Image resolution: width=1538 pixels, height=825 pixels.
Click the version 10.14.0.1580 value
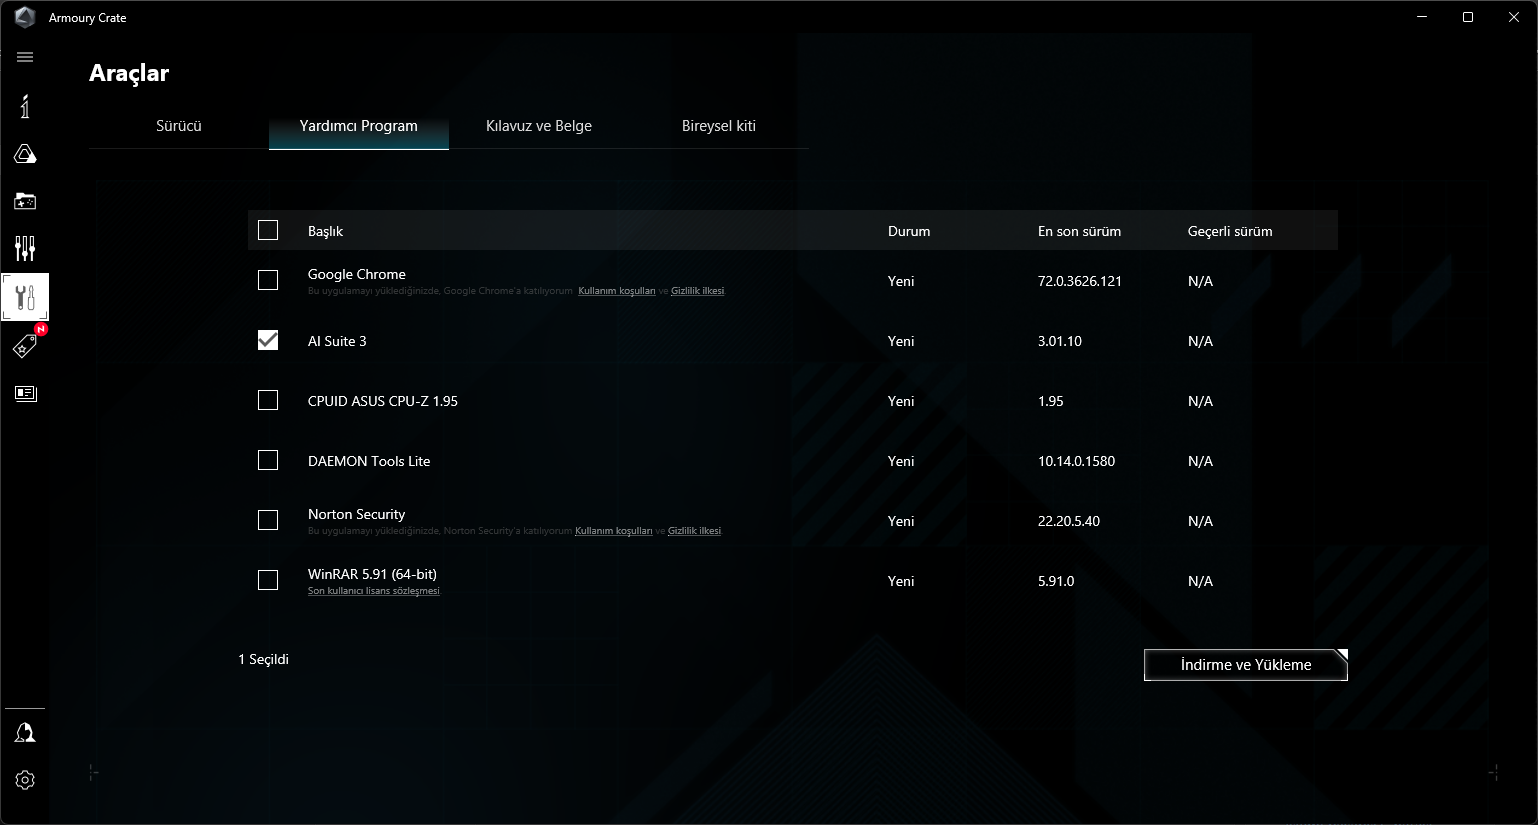coord(1076,461)
